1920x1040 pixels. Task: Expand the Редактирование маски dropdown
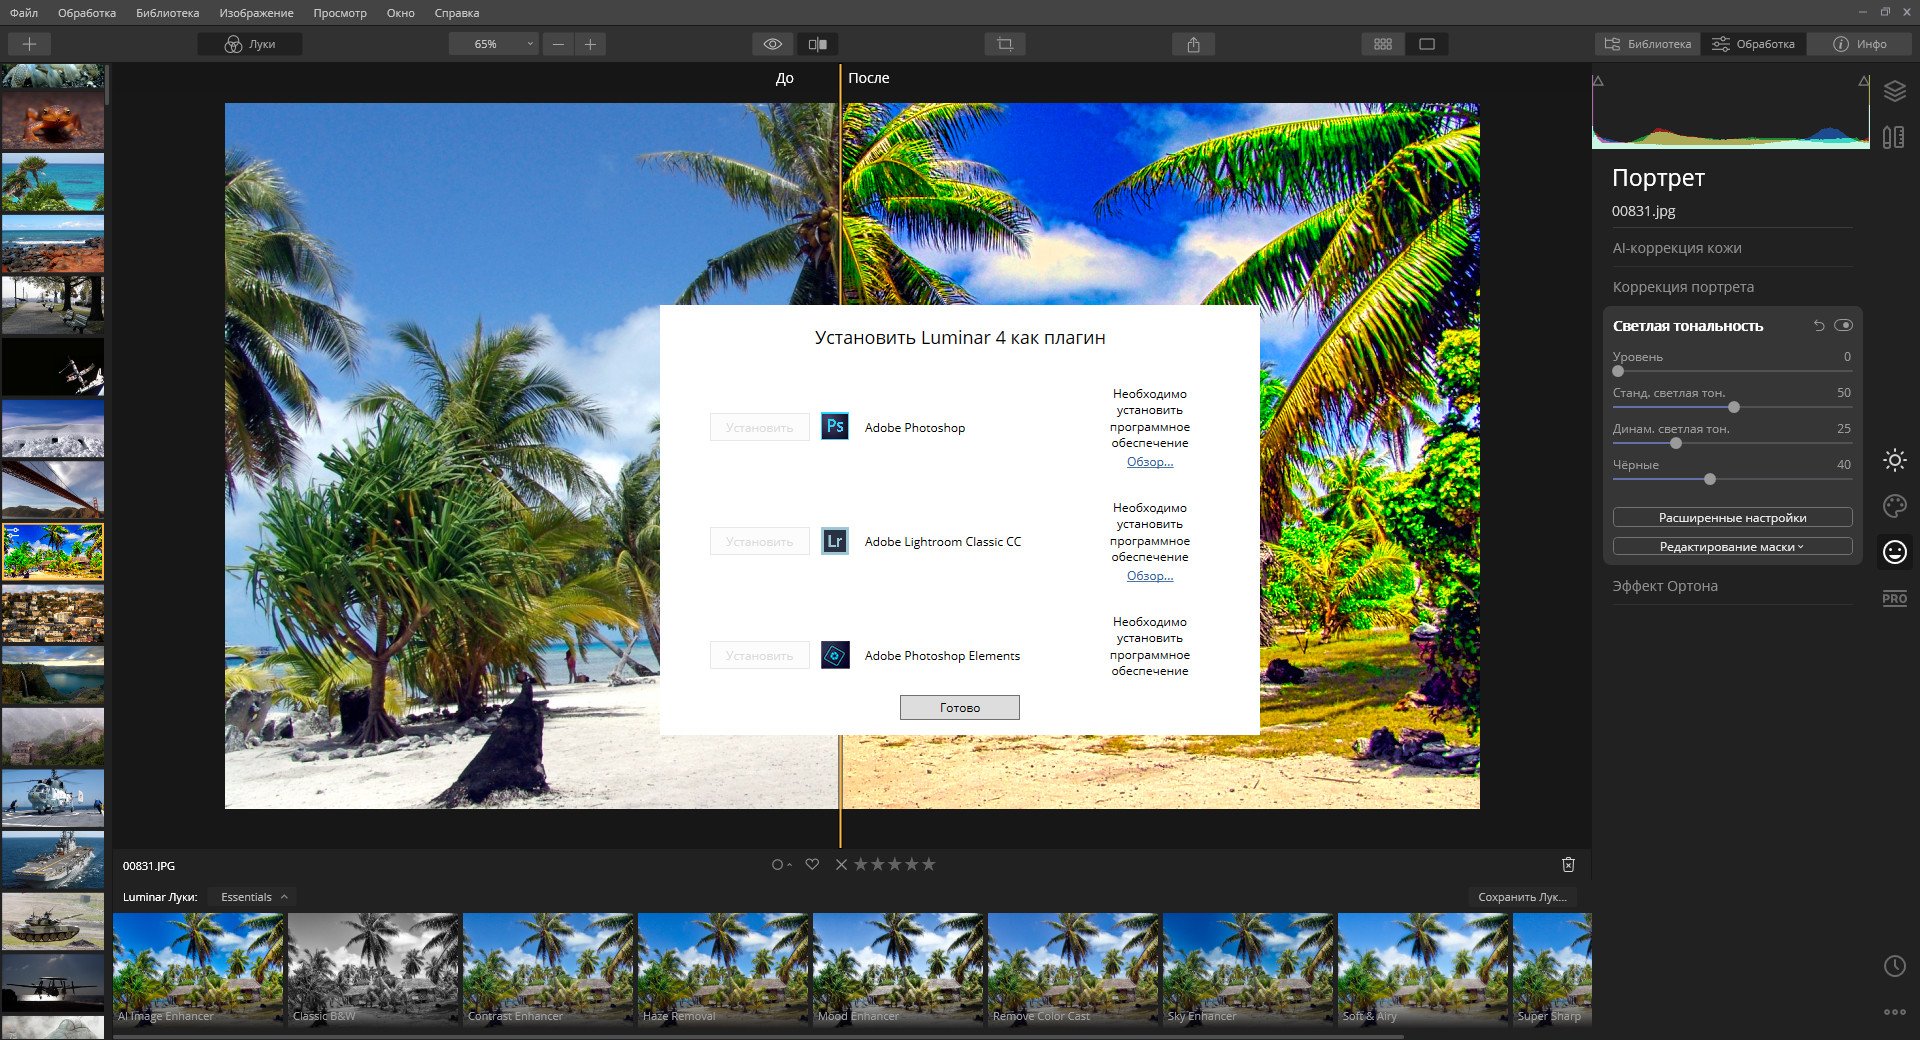tap(1732, 547)
